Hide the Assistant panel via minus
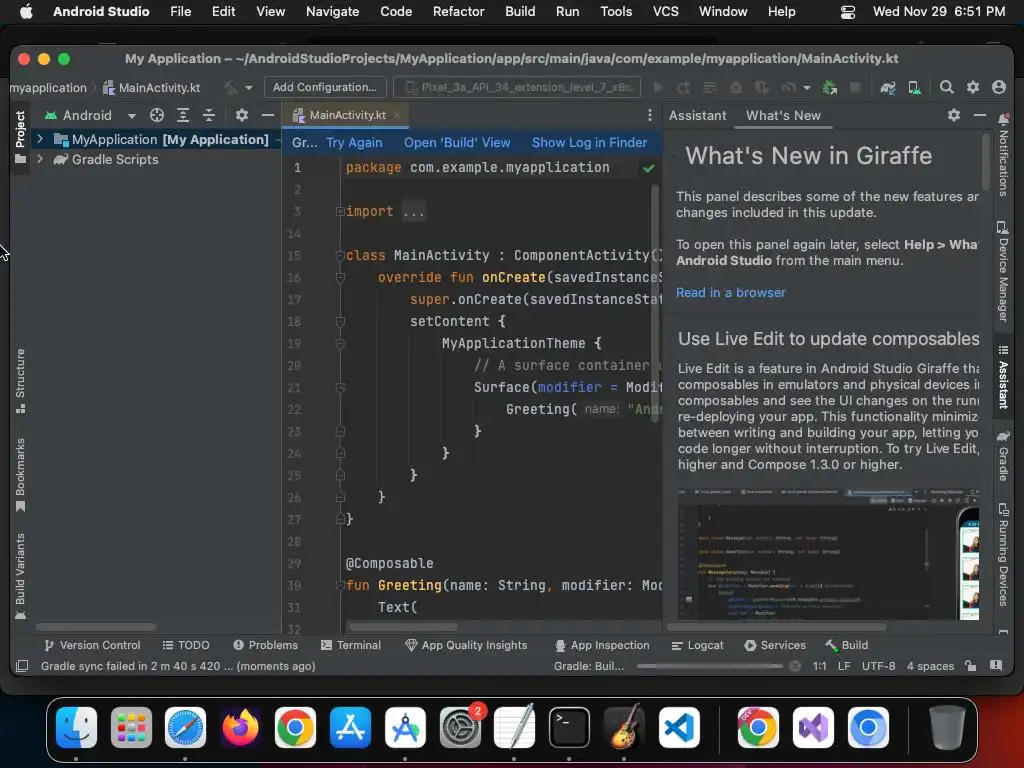Image resolution: width=1024 pixels, height=768 pixels. click(980, 116)
